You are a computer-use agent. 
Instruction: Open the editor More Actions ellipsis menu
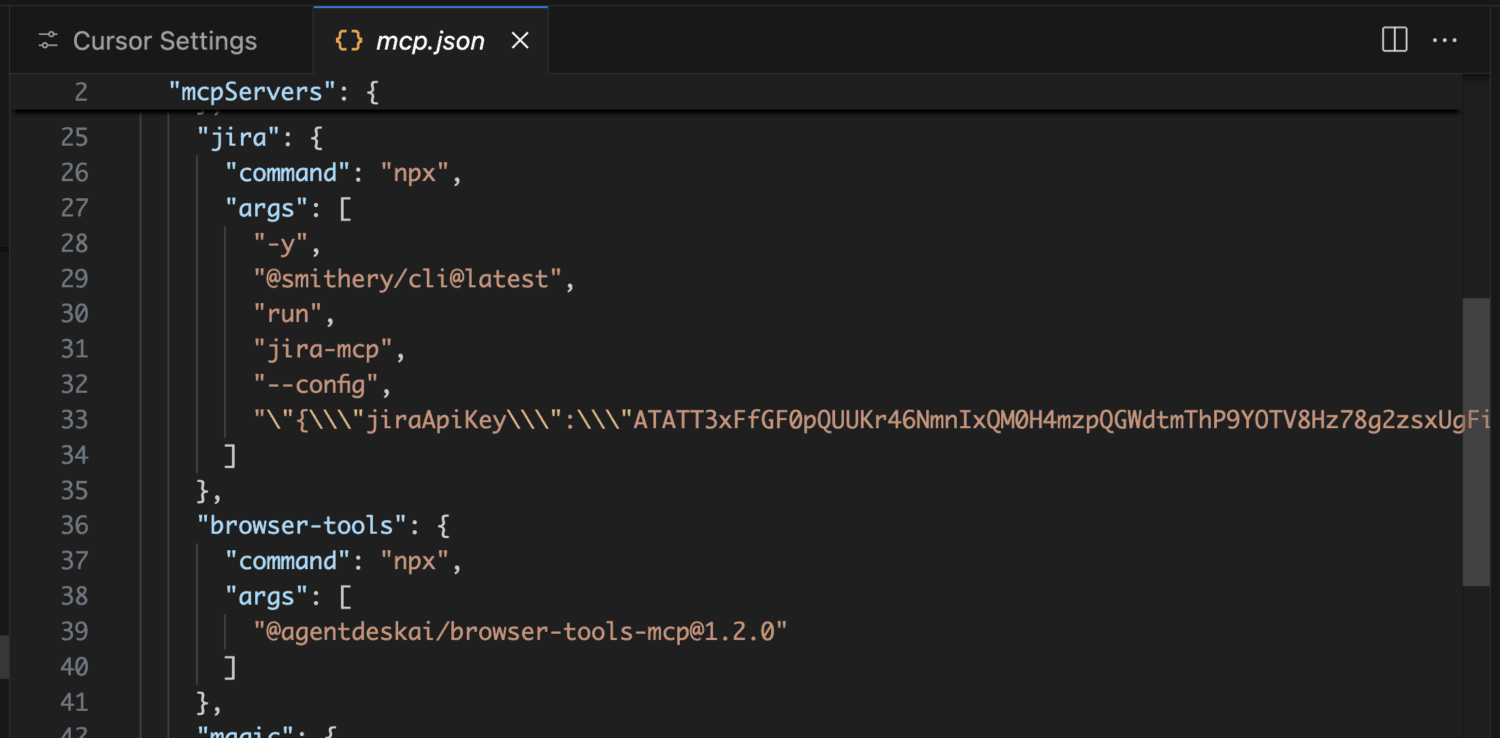(x=1444, y=40)
